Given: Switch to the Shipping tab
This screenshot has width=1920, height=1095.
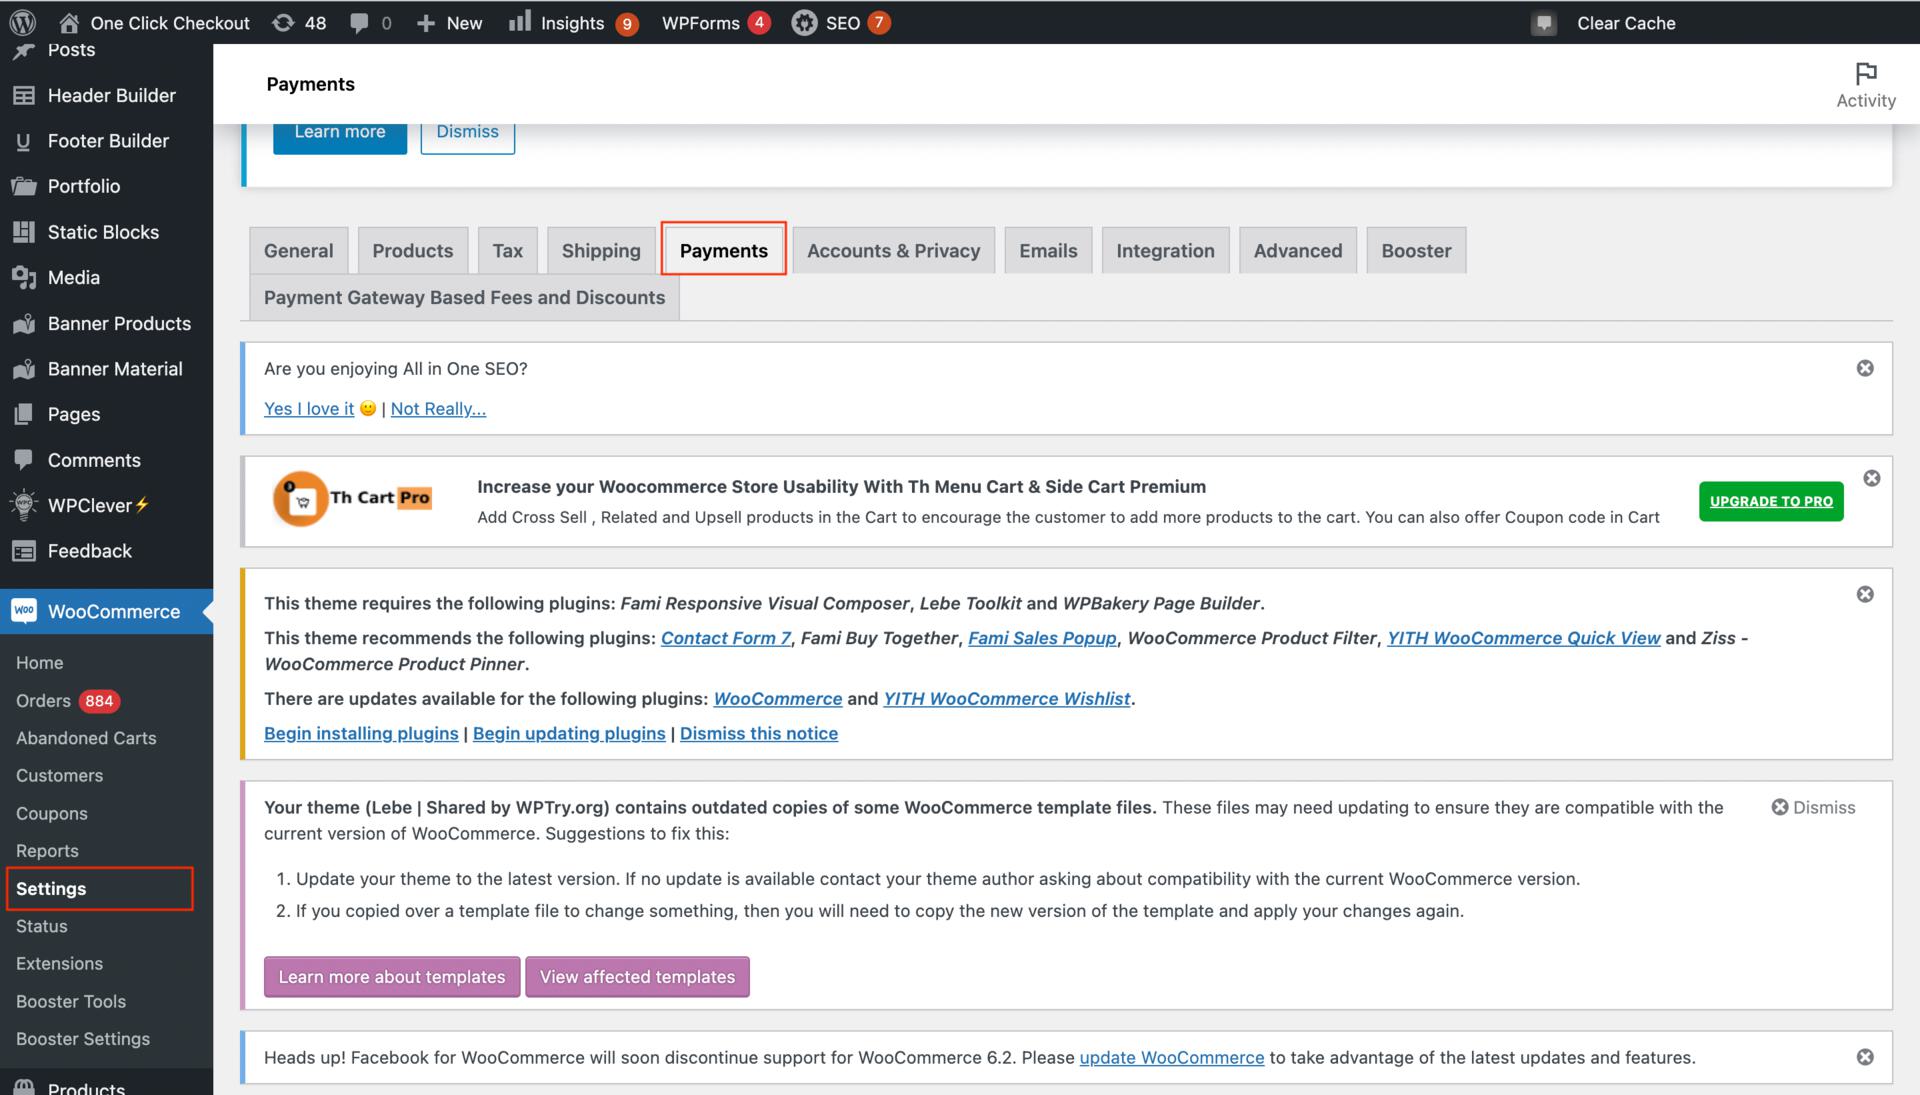Looking at the screenshot, I should (600, 249).
